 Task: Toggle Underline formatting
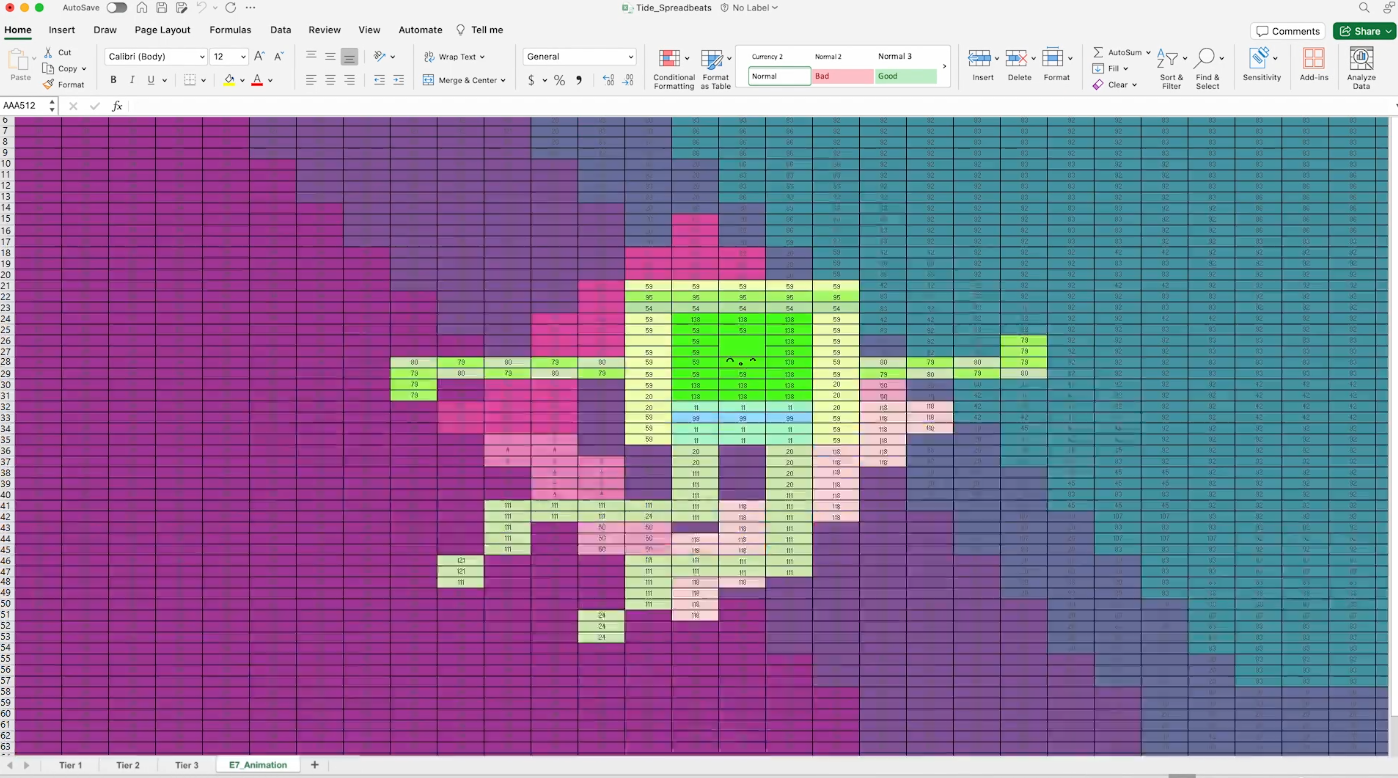151,80
